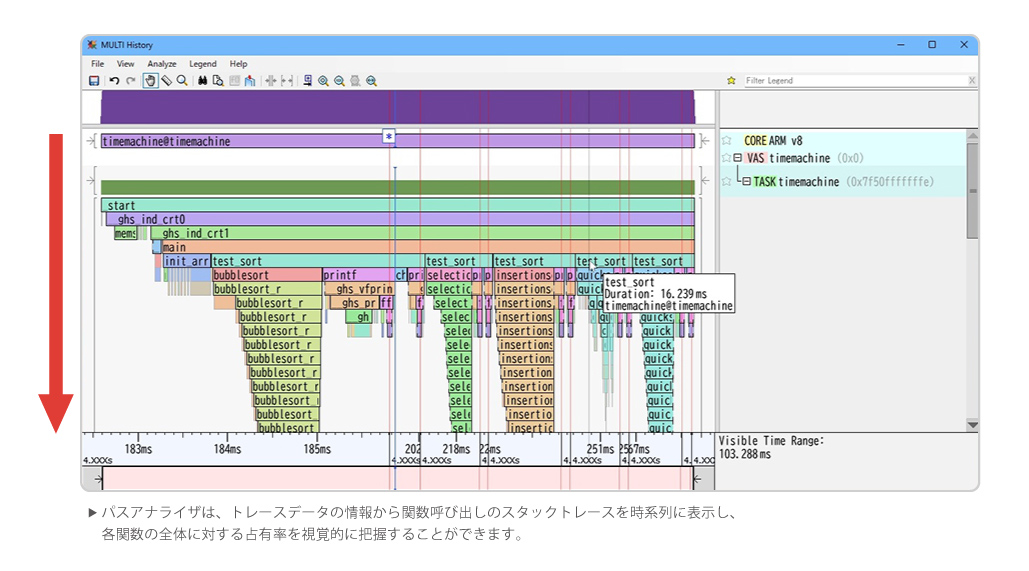The height and width of the screenshot is (571, 1029).
Task: Click the Save icon in the toolbar
Action: click(x=94, y=81)
